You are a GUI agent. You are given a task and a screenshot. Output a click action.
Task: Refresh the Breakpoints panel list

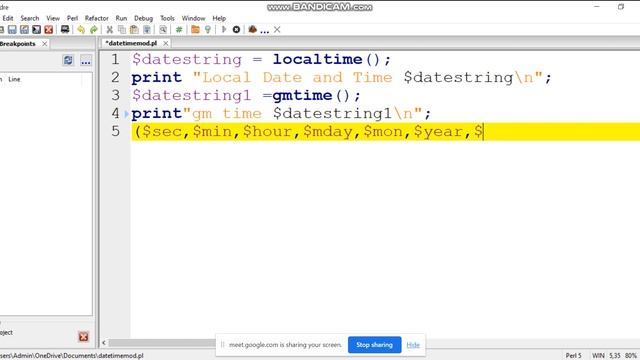[x=68, y=60]
